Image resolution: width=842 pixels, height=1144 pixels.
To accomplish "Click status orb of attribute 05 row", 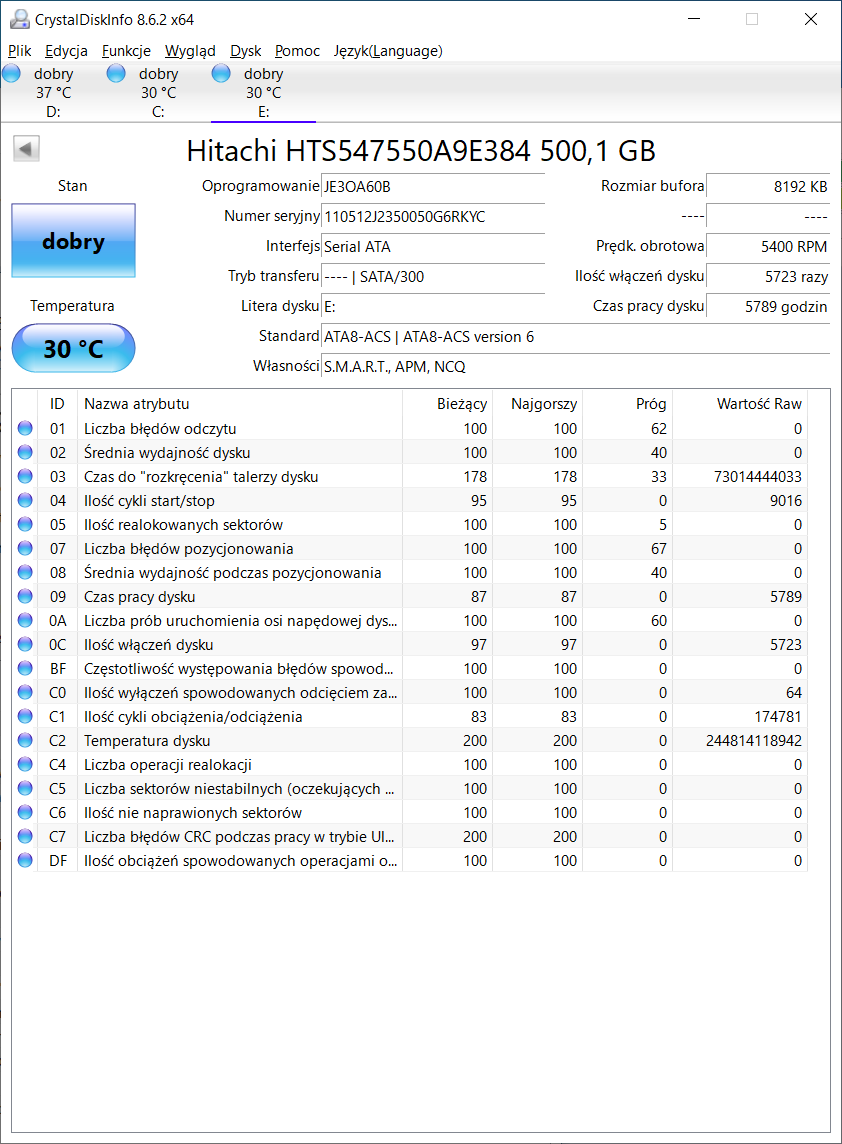I will click(x=25, y=525).
